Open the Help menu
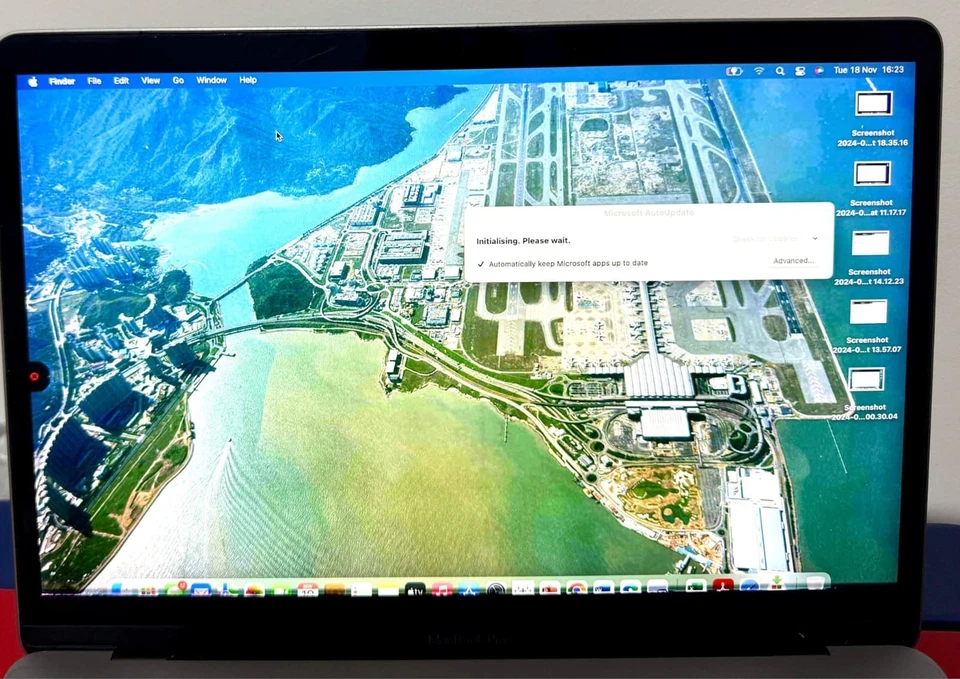 pos(248,80)
